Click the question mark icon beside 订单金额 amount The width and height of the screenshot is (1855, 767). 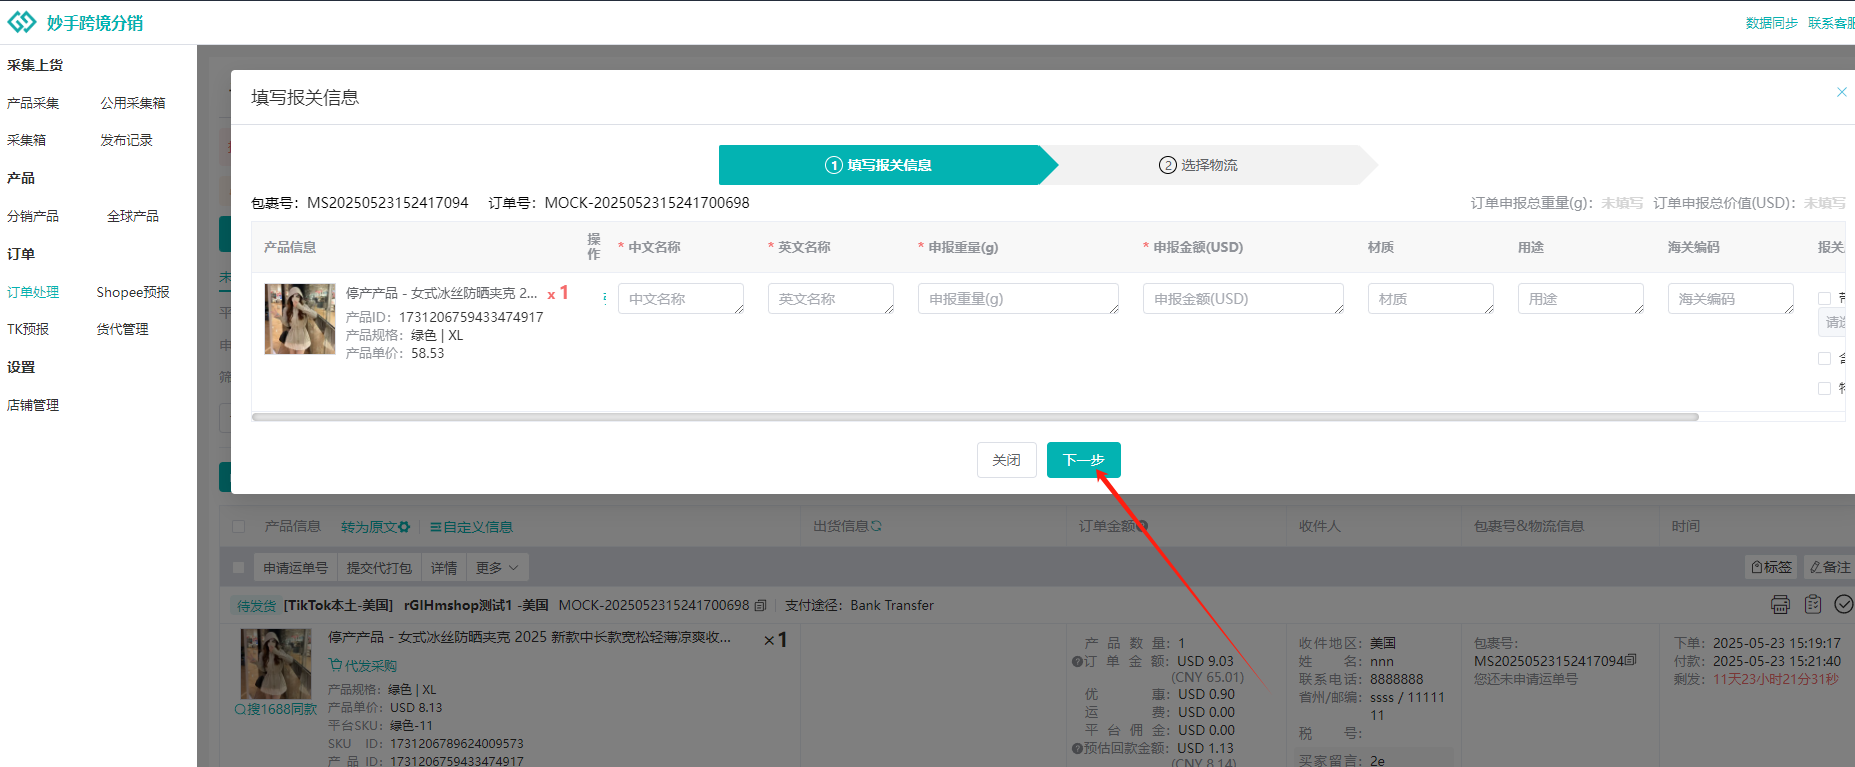[x=1077, y=661]
